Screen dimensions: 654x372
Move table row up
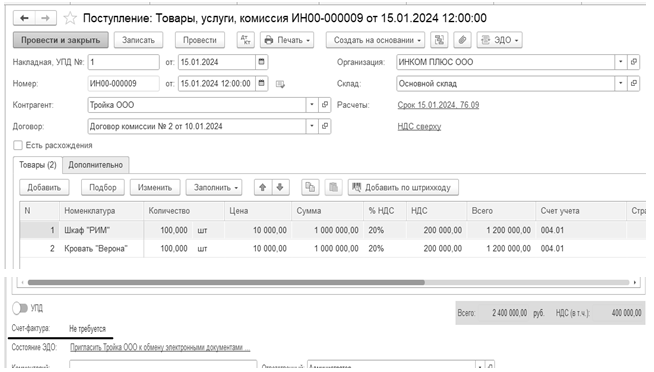(x=263, y=187)
